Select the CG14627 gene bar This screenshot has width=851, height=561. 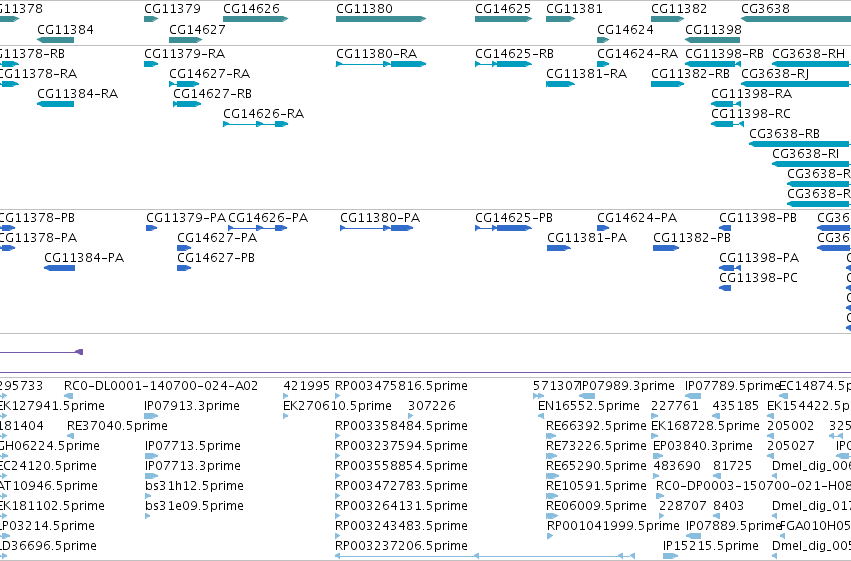coord(186,40)
